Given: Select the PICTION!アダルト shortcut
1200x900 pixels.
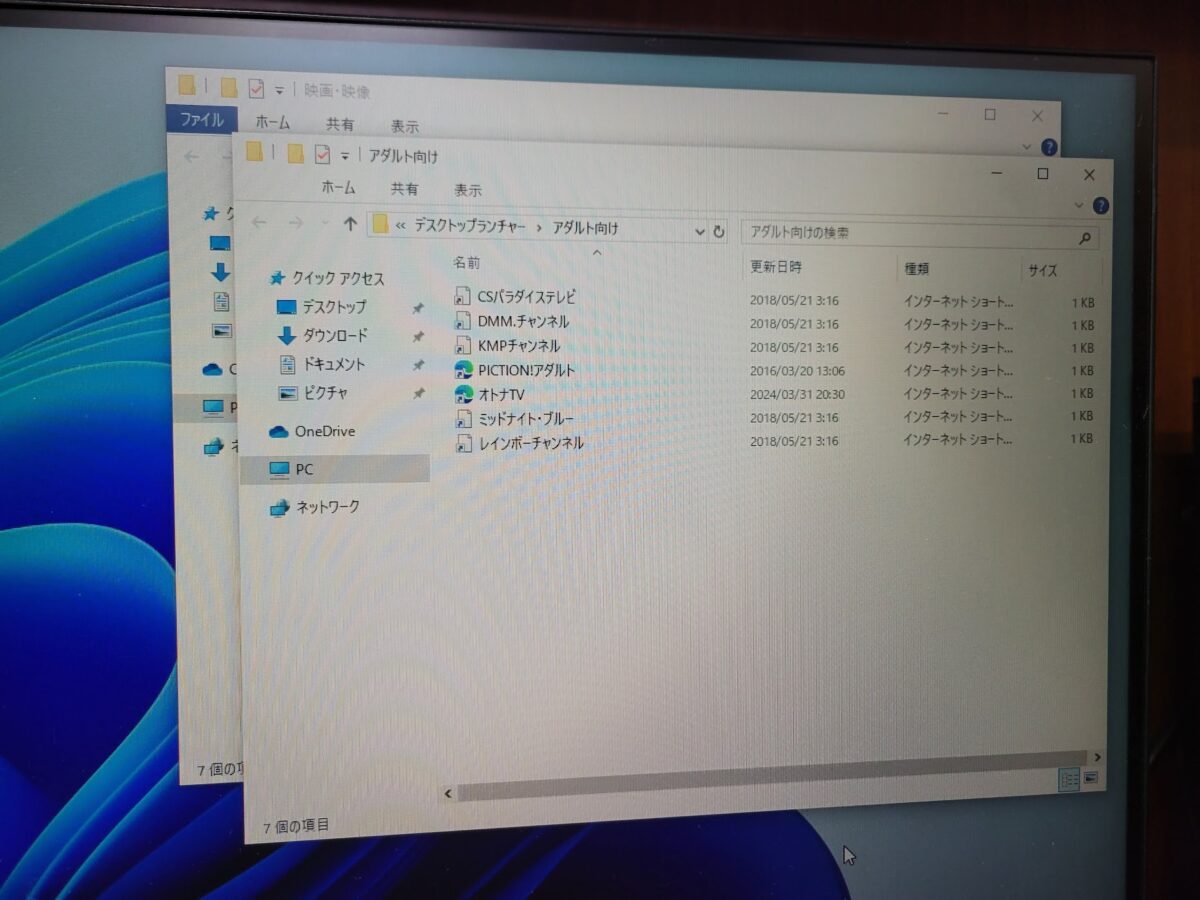Looking at the screenshot, I should coord(527,370).
